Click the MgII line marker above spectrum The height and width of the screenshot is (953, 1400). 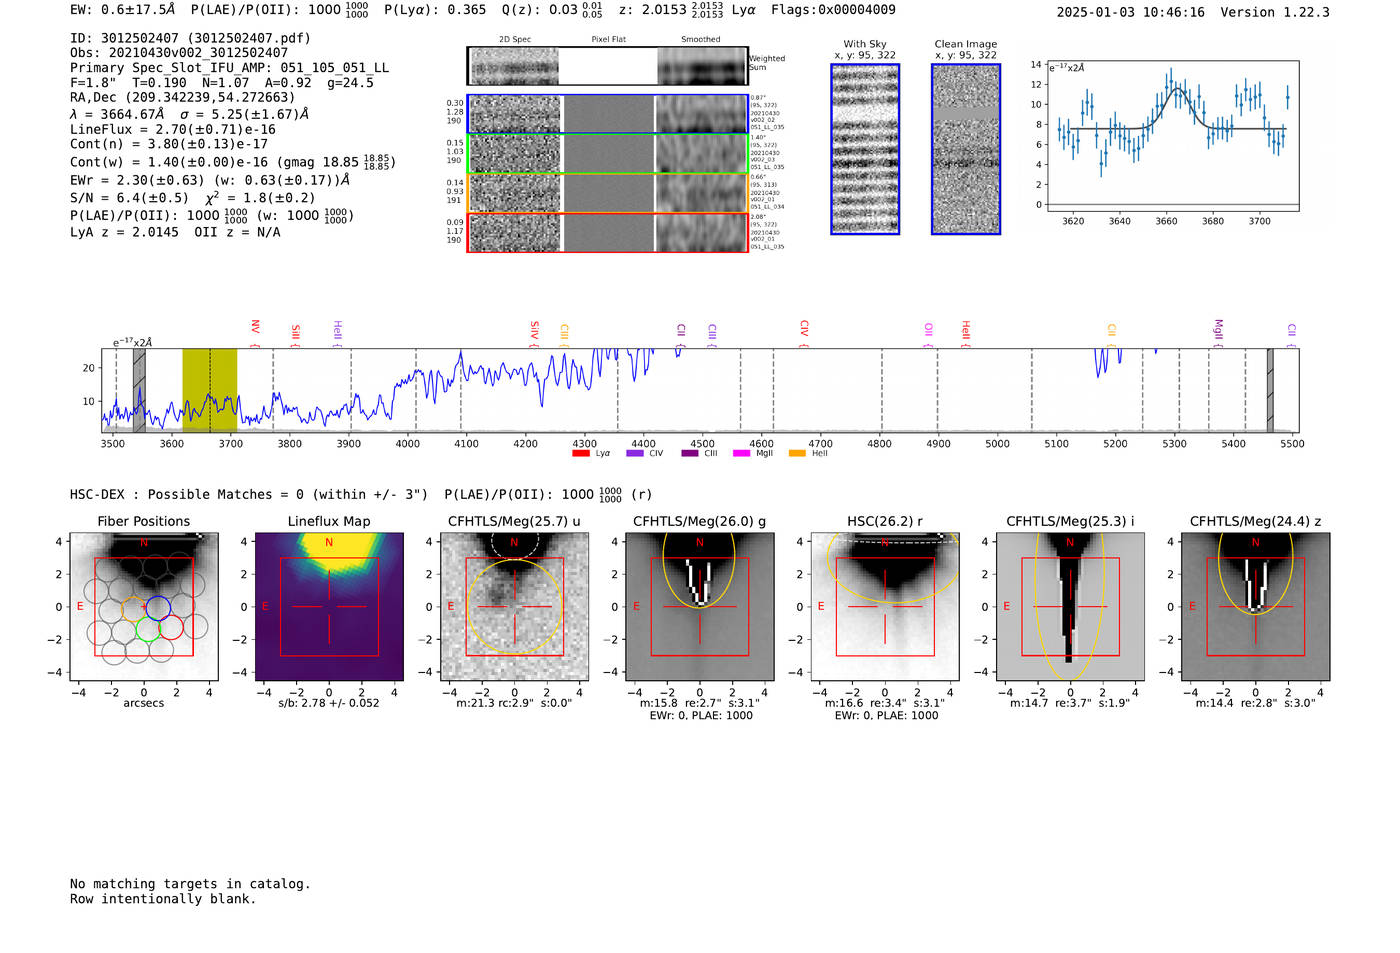coord(1218,333)
